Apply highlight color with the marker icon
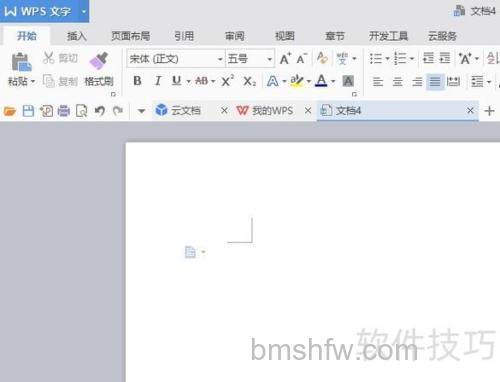This screenshot has width=500, height=382. (x=296, y=81)
